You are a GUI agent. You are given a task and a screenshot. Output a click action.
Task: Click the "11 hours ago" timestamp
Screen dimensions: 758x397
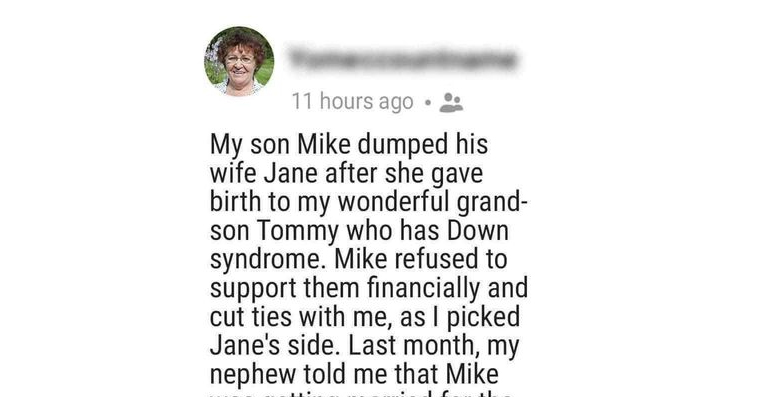coord(352,102)
